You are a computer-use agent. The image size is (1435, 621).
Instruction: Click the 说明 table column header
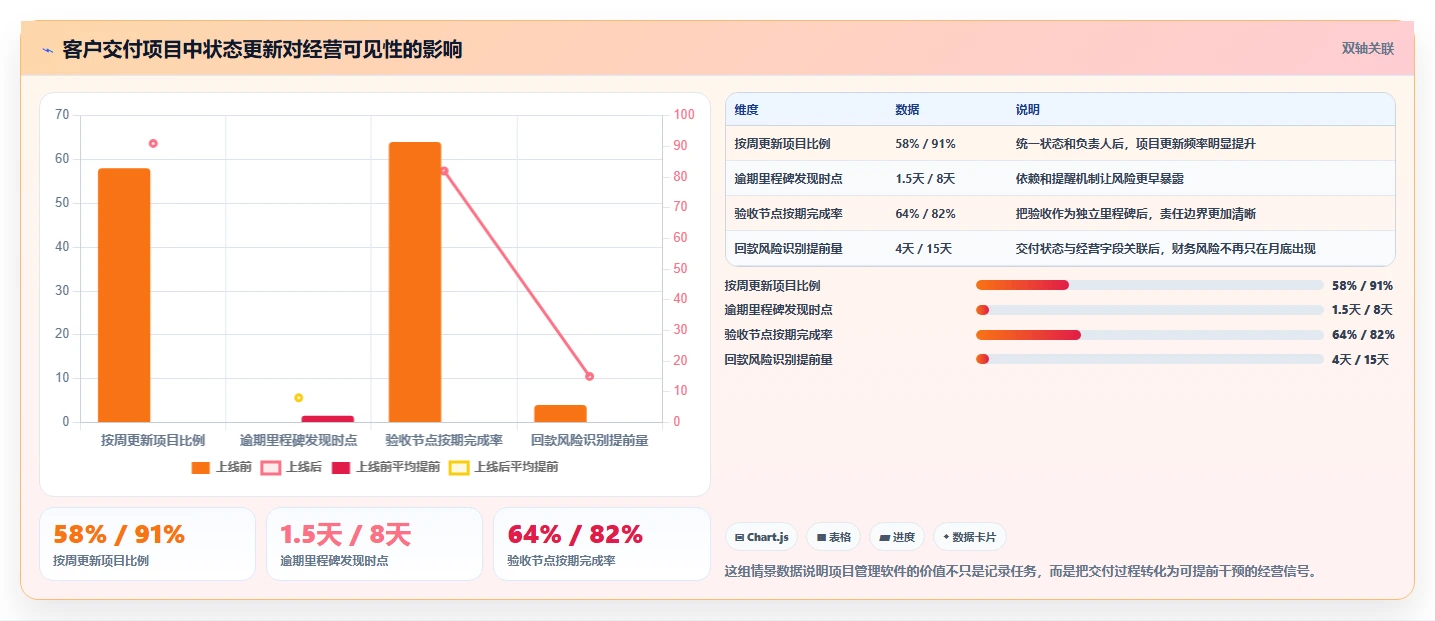point(1027,110)
